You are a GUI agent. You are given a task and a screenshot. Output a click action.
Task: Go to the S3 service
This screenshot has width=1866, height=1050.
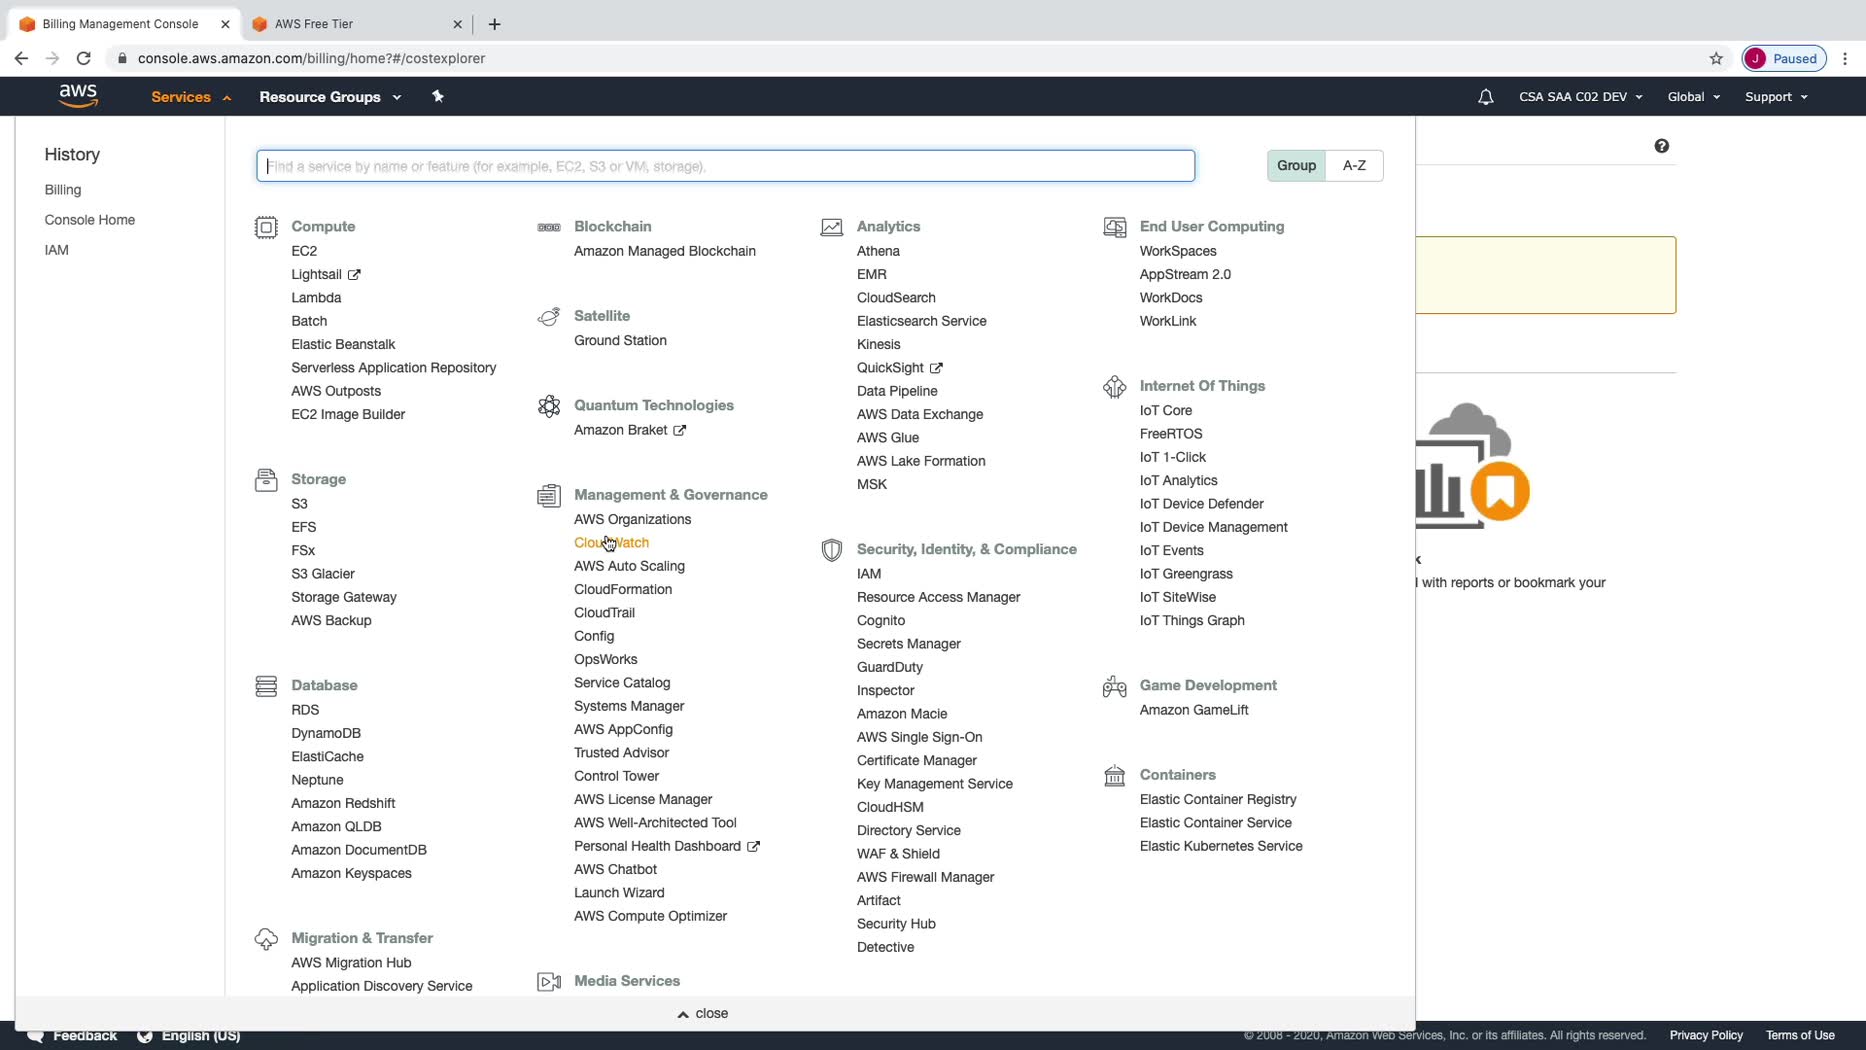(299, 504)
